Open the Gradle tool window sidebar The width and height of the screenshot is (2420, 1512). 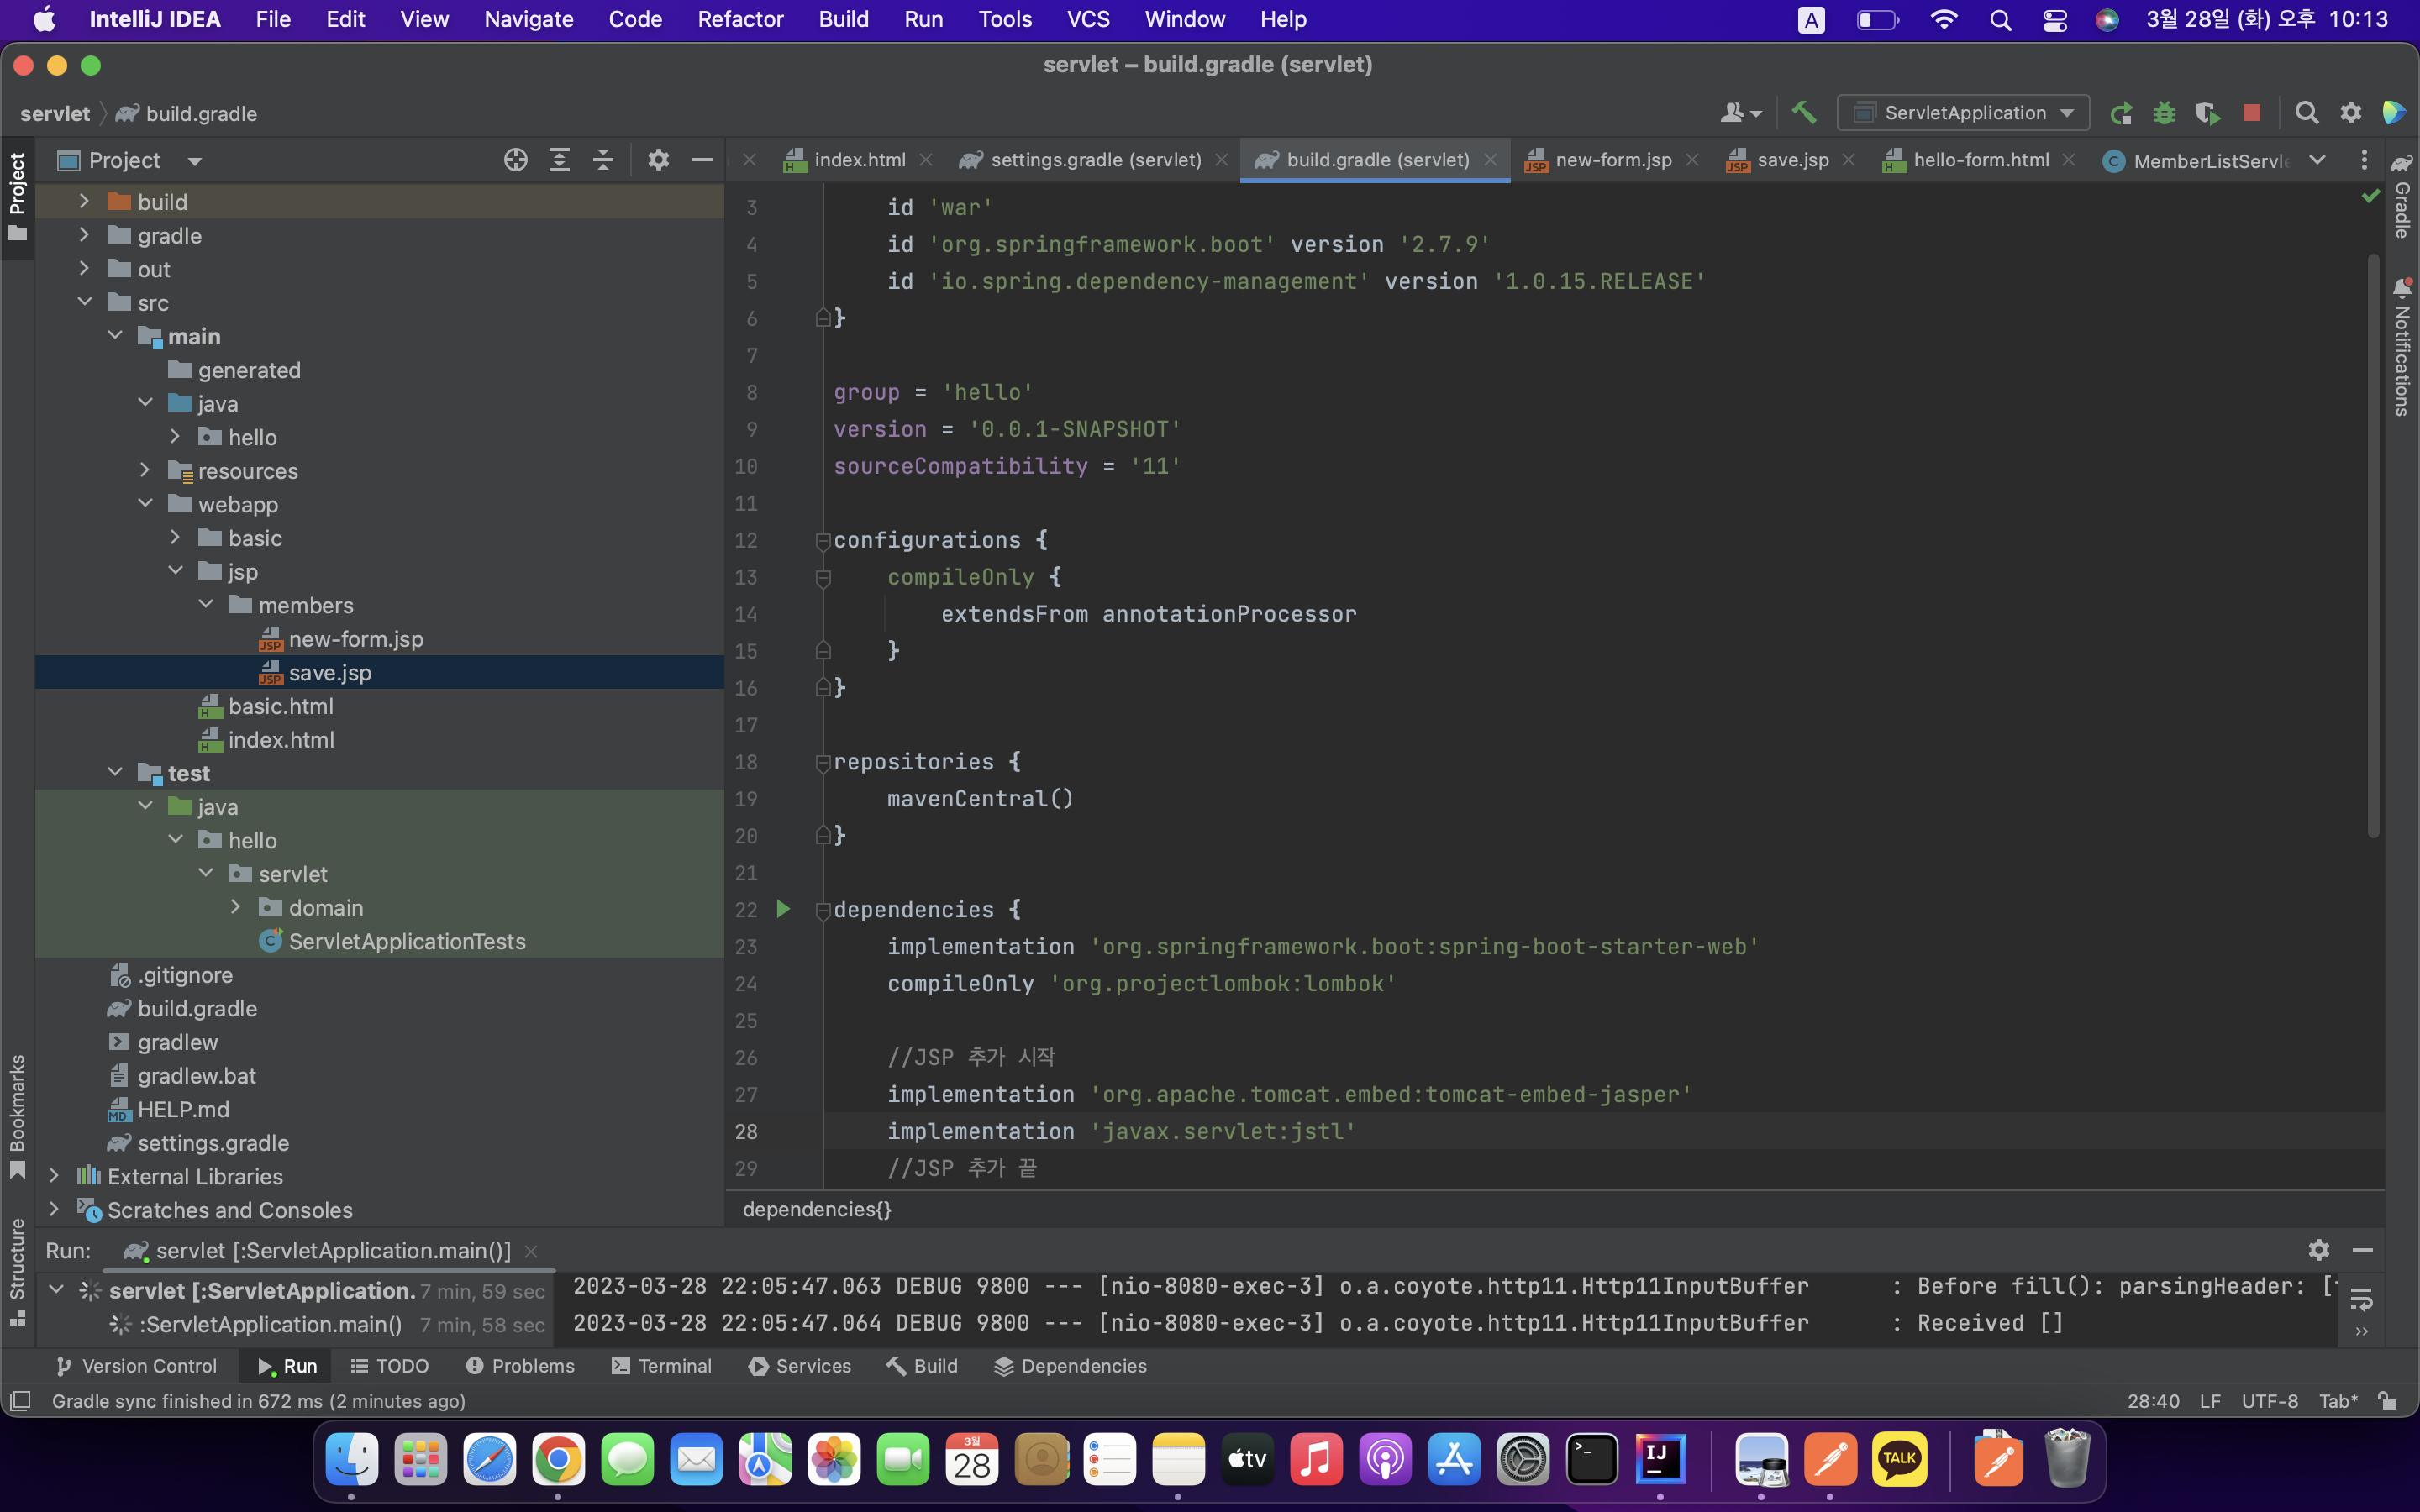click(2402, 196)
